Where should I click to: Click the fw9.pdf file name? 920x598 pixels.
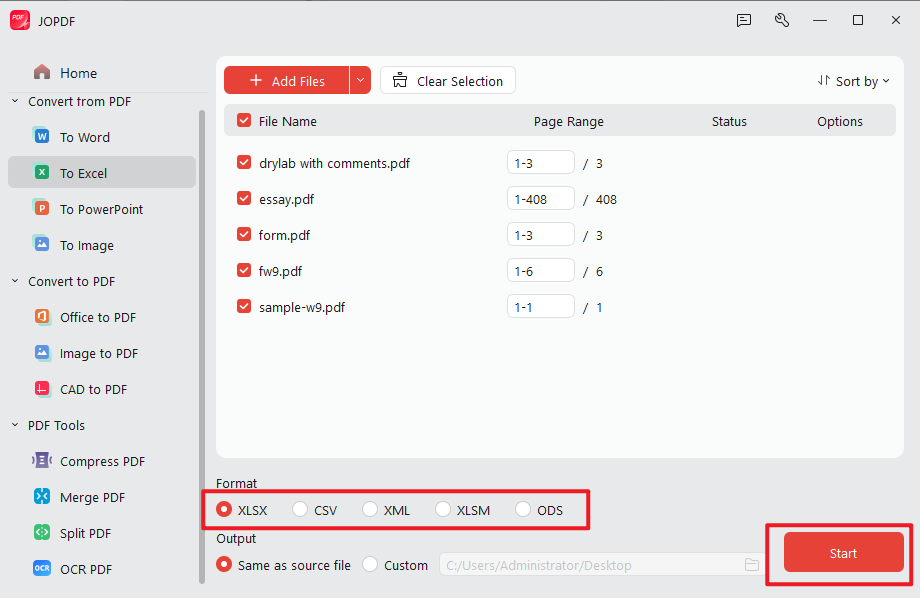(x=280, y=271)
